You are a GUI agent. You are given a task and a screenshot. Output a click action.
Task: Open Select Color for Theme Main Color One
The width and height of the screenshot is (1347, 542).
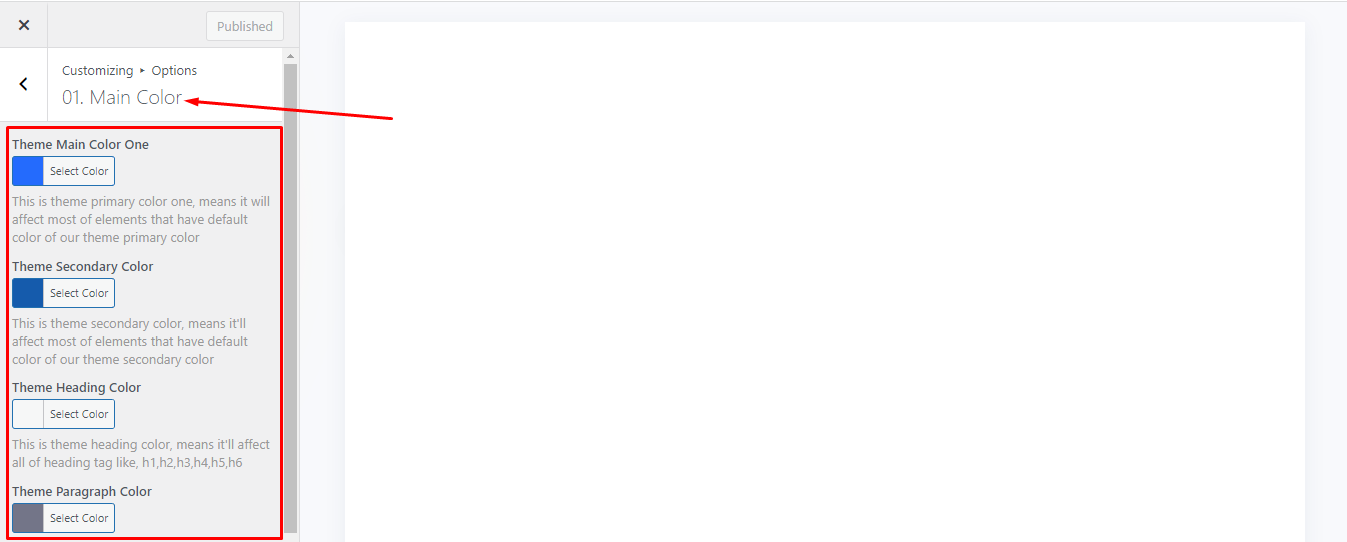pos(79,171)
